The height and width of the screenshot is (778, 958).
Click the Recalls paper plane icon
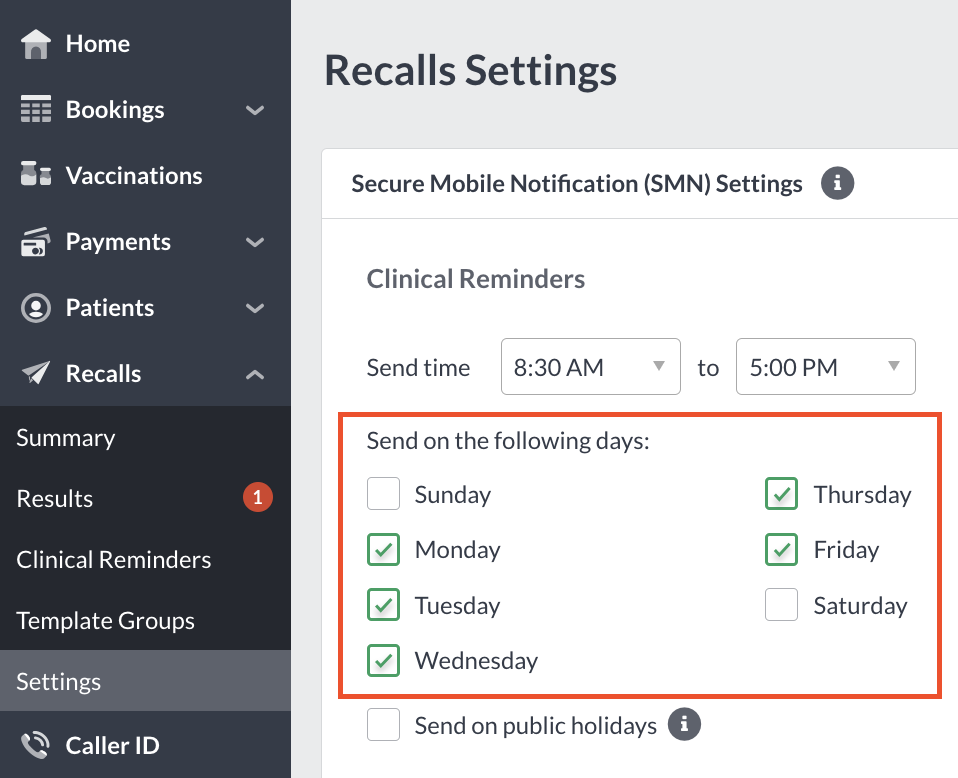coord(35,373)
